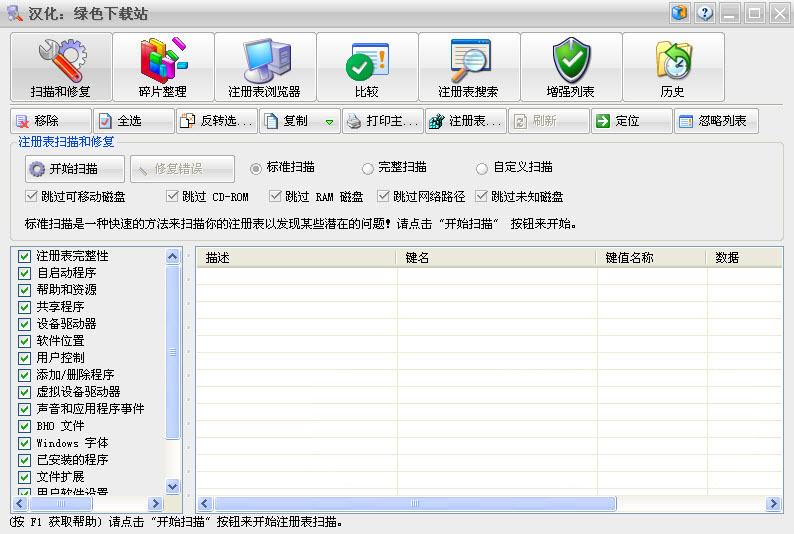794x534 pixels.
Task: Click the help question mark icon in title bar
Action: point(706,13)
